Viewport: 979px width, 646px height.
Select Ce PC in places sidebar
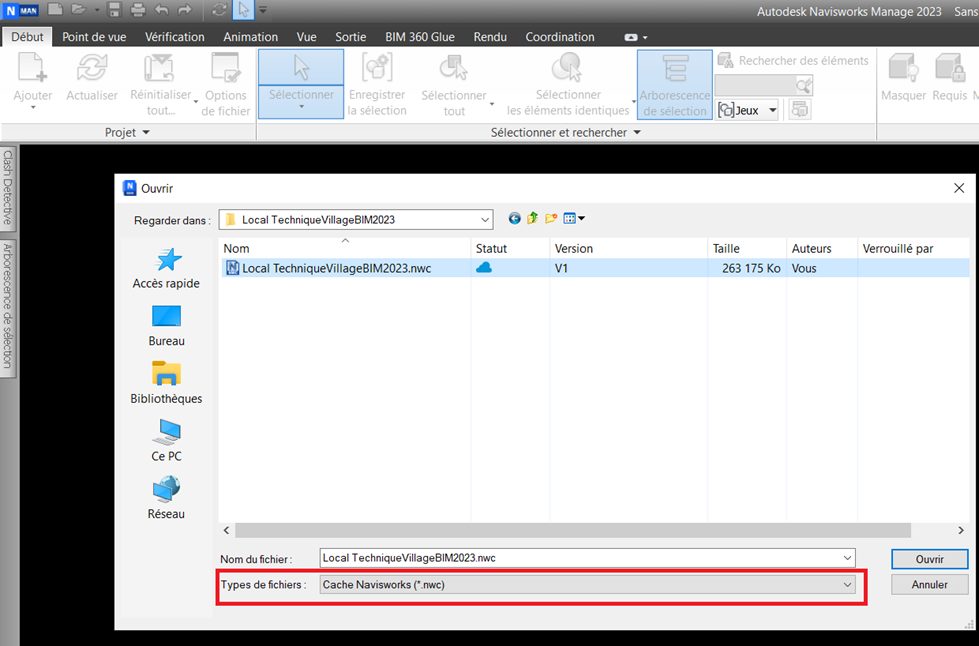(166, 440)
